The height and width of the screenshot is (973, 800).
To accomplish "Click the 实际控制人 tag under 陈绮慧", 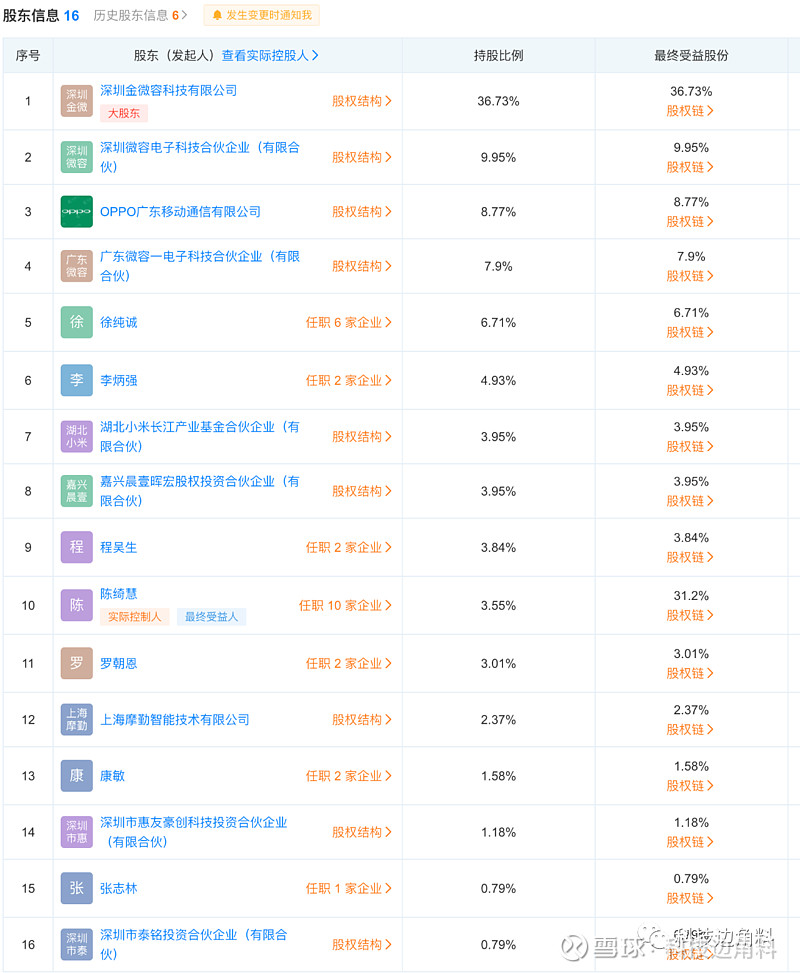I will tap(135, 617).
